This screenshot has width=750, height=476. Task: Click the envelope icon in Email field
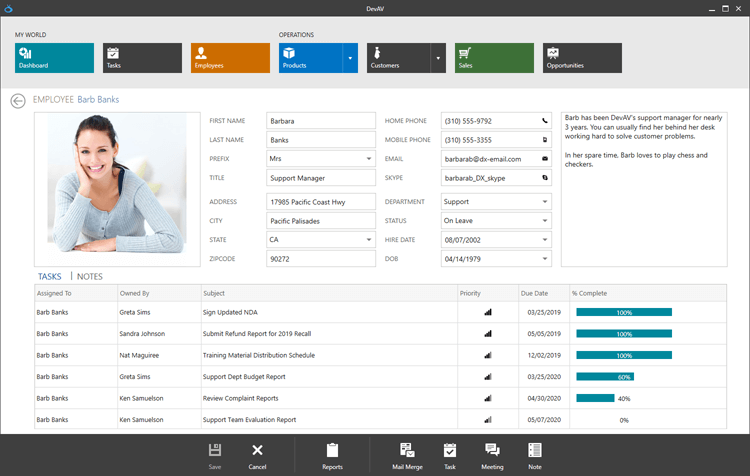(x=545, y=158)
